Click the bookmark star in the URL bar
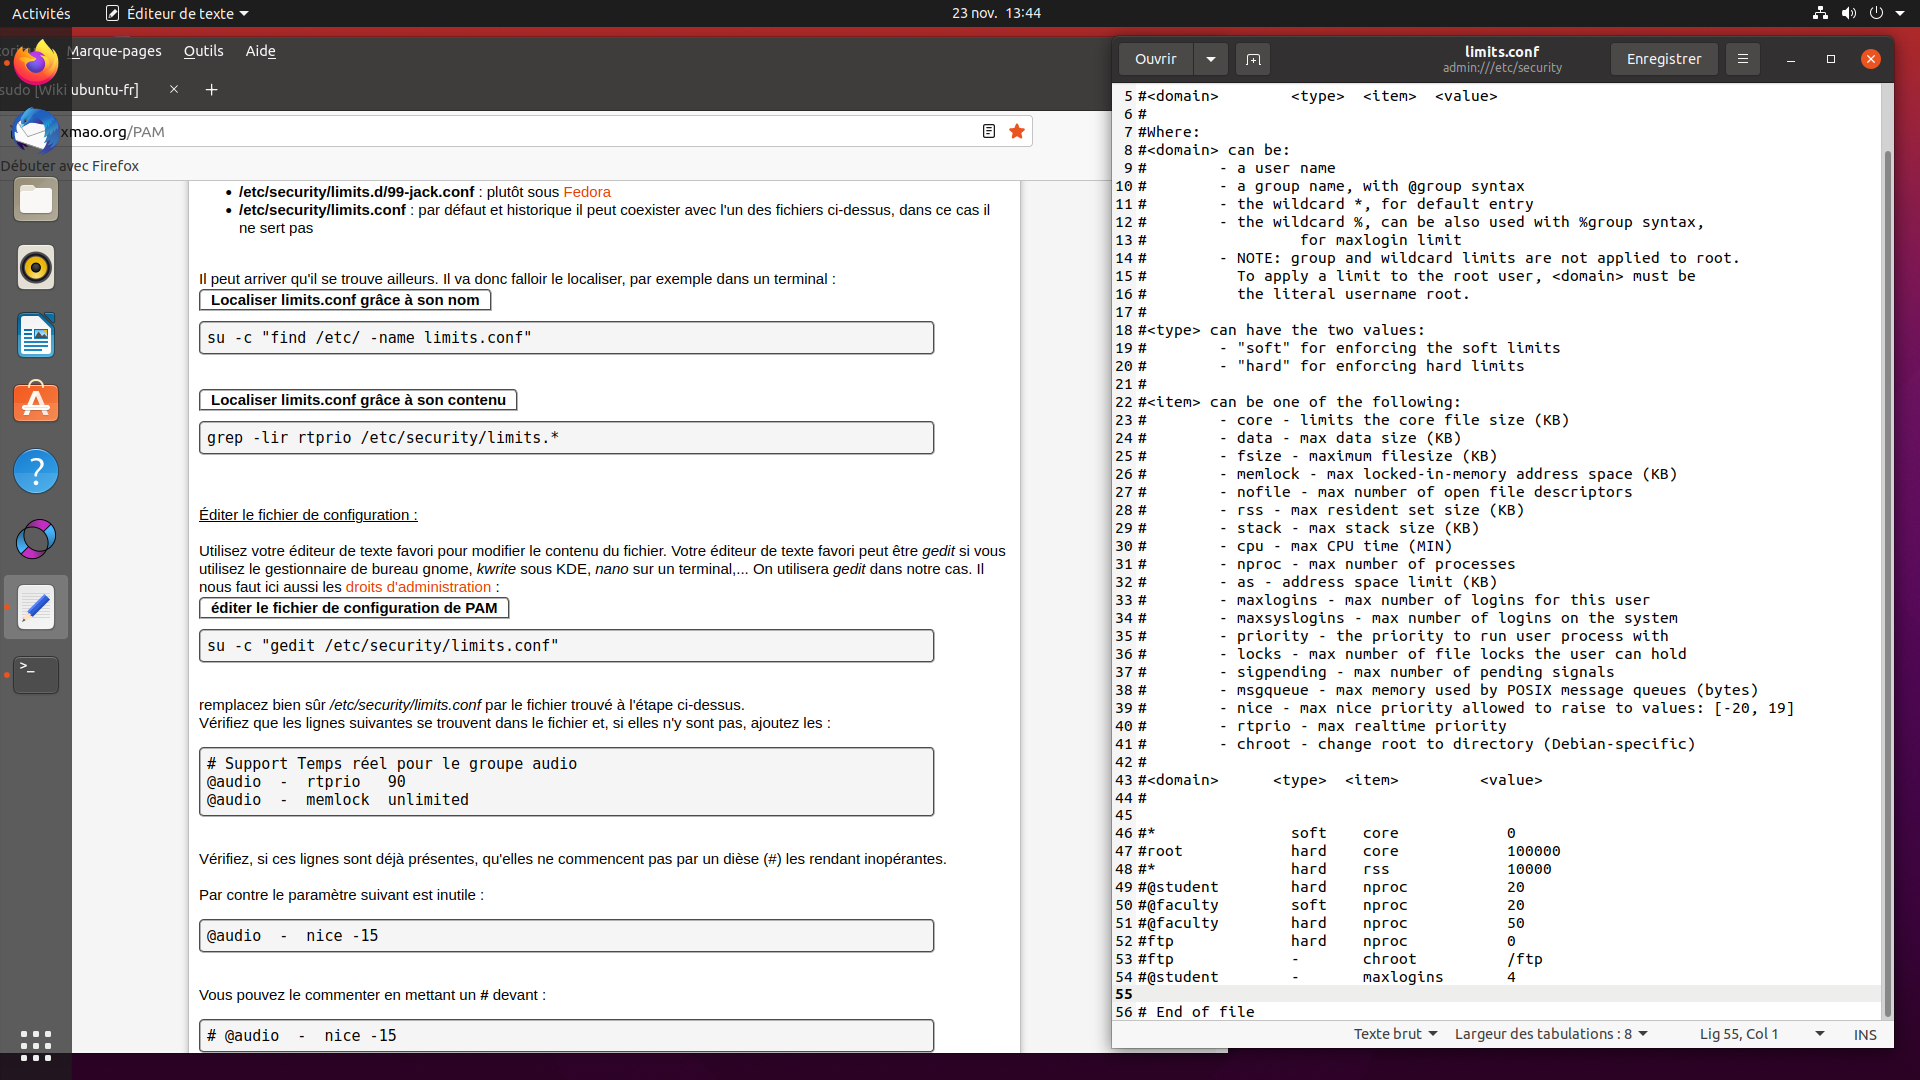This screenshot has height=1080, width=1920. point(1017,131)
